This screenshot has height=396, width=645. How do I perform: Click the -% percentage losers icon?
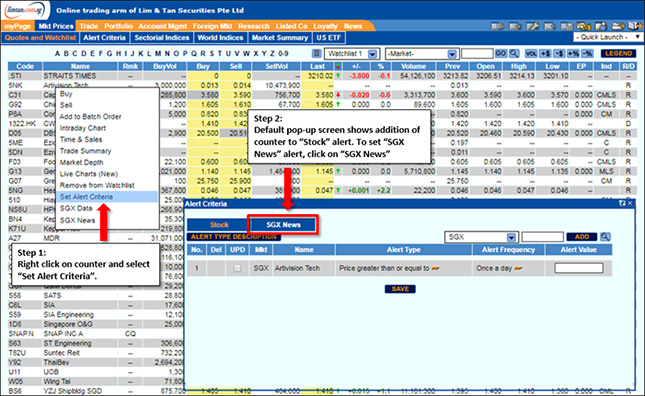pyautogui.click(x=587, y=53)
